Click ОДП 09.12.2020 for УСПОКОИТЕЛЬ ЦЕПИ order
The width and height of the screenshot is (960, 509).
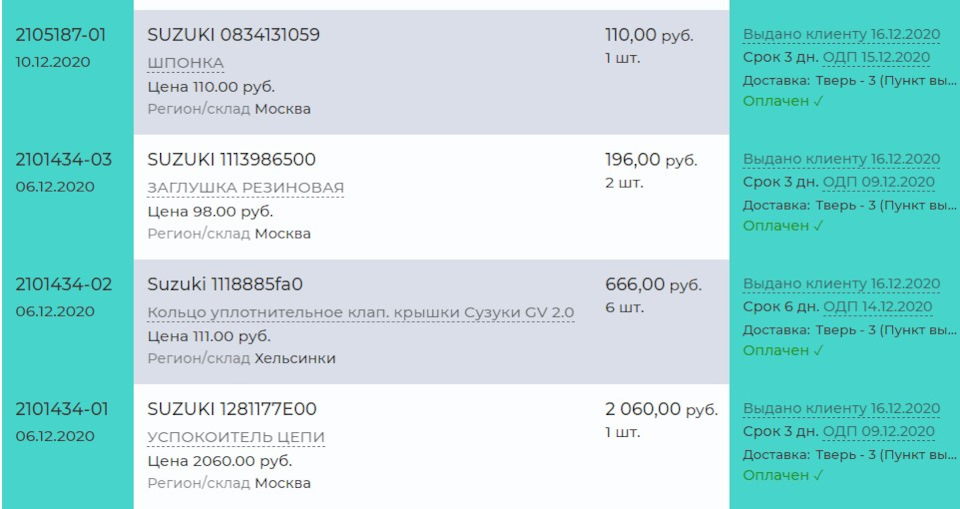(x=879, y=432)
